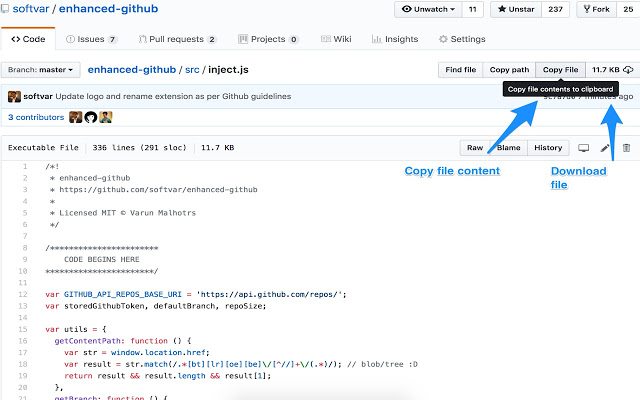The height and width of the screenshot is (400, 640).
Task: Unstar this repository
Action: (x=516, y=9)
